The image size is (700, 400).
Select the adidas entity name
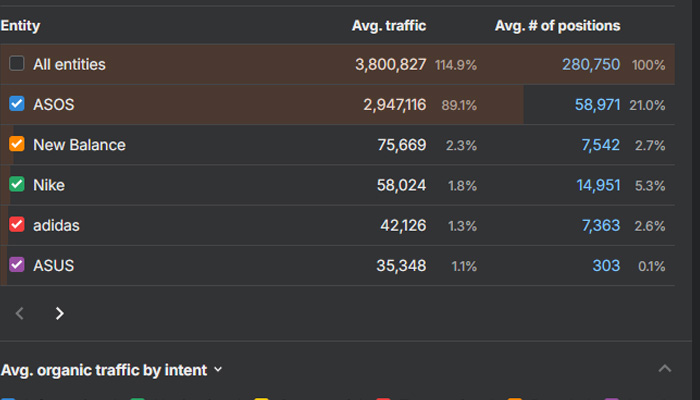56,225
